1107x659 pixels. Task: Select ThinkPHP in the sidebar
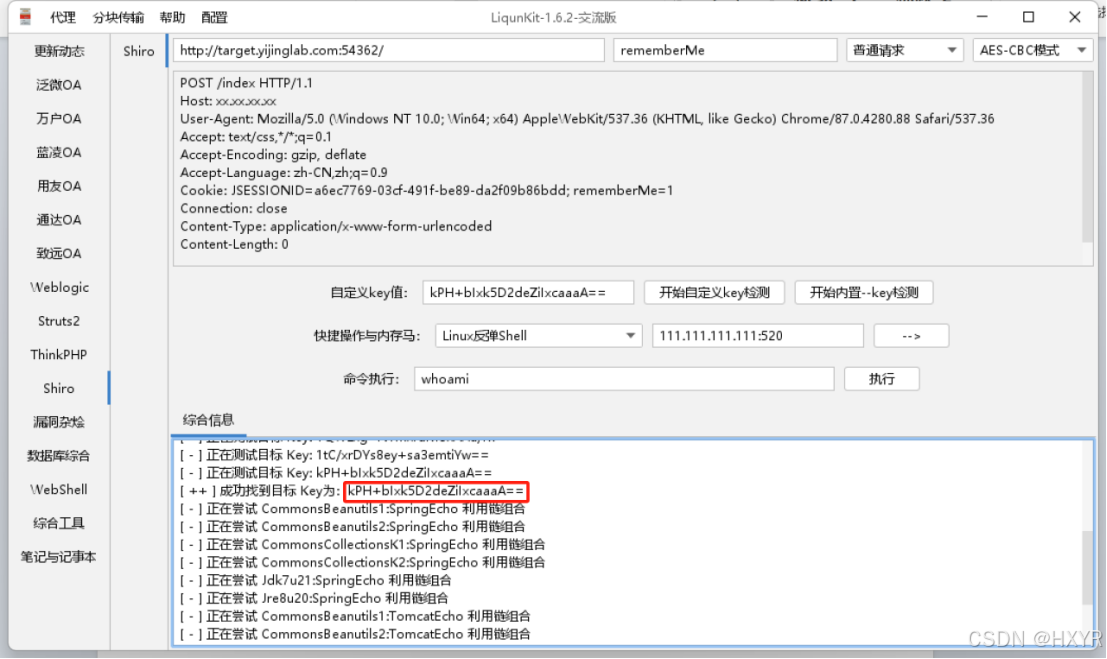tap(59, 355)
